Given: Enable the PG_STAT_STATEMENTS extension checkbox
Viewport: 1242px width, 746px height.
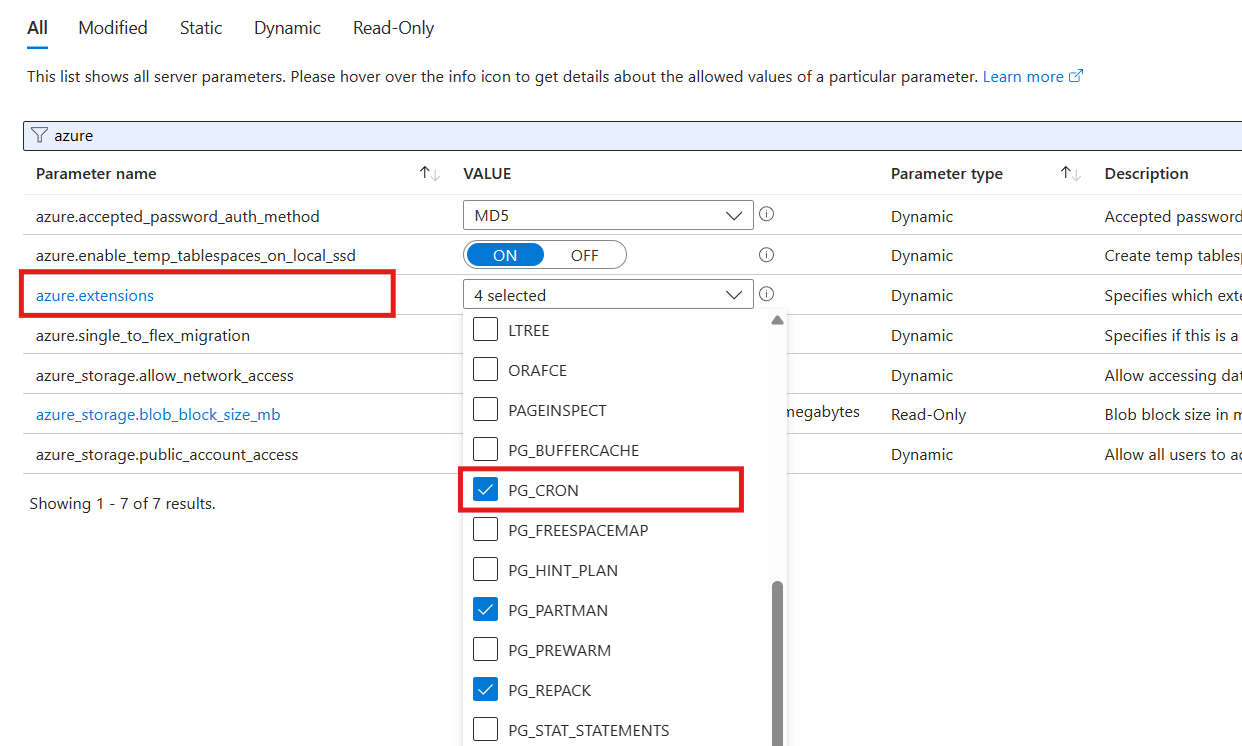Looking at the screenshot, I should [x=485, y=729].
